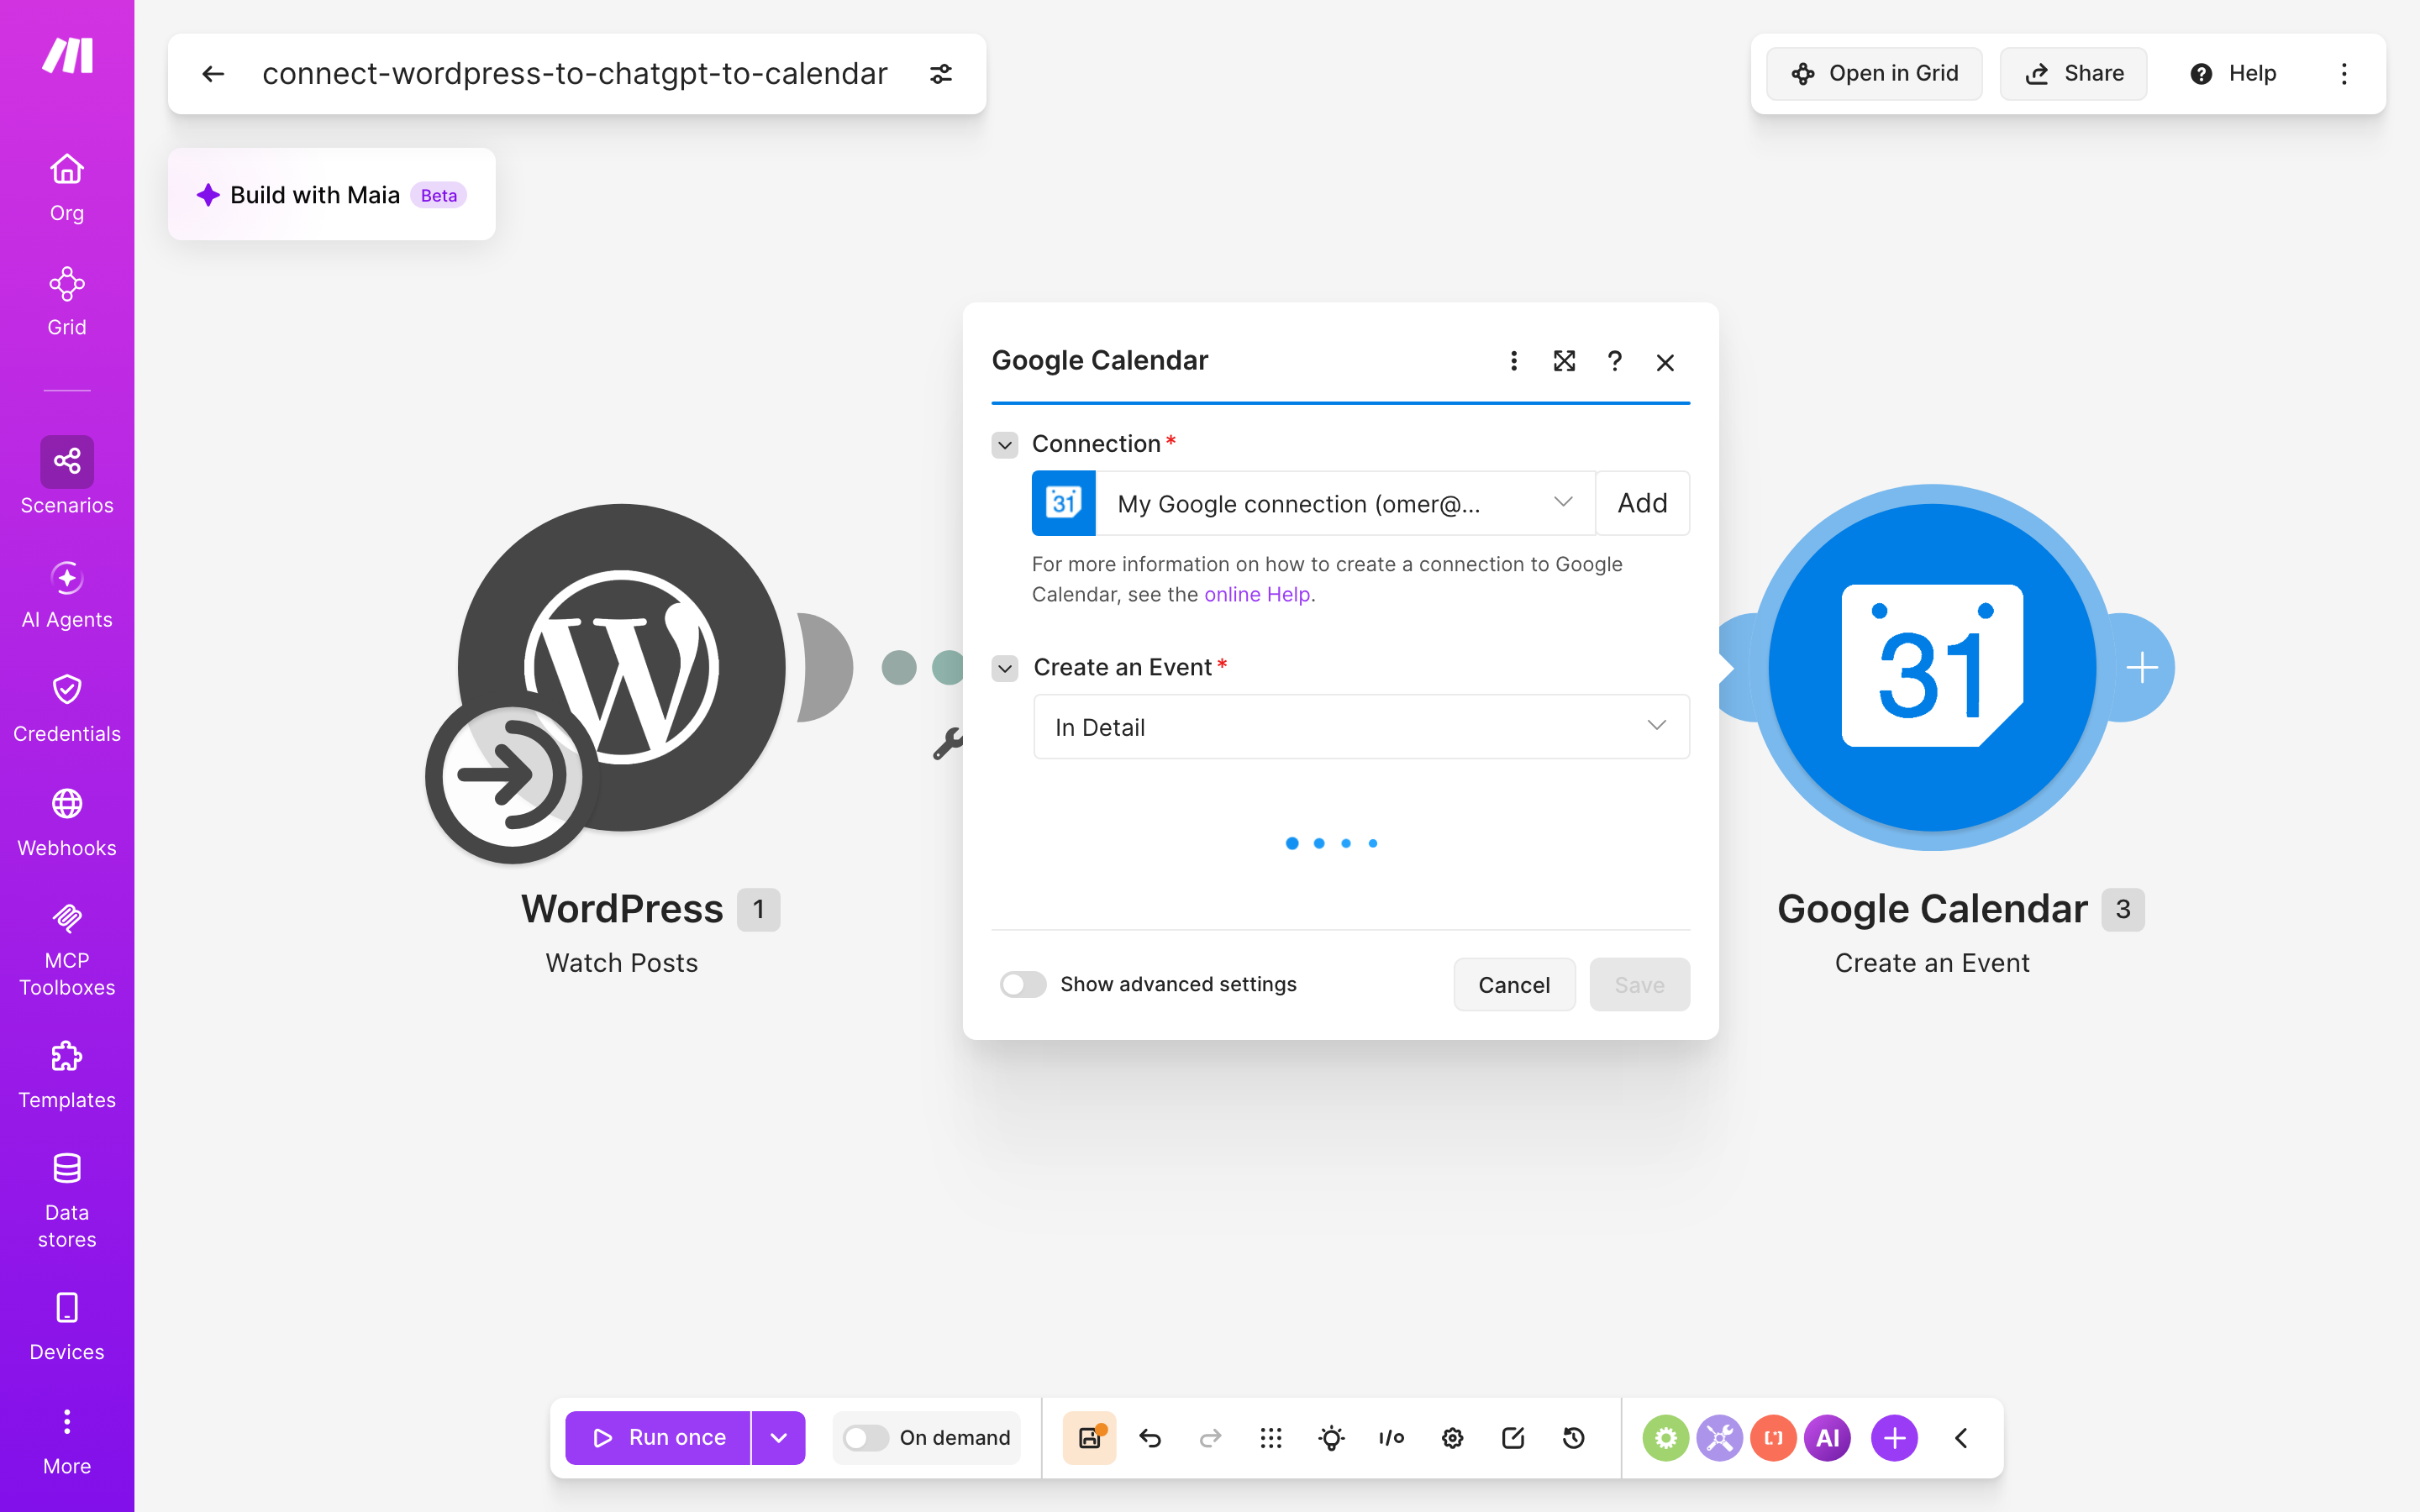Undo the last change
The height and width of the screenshot is (1512, 2420).
(1150, 1438)
